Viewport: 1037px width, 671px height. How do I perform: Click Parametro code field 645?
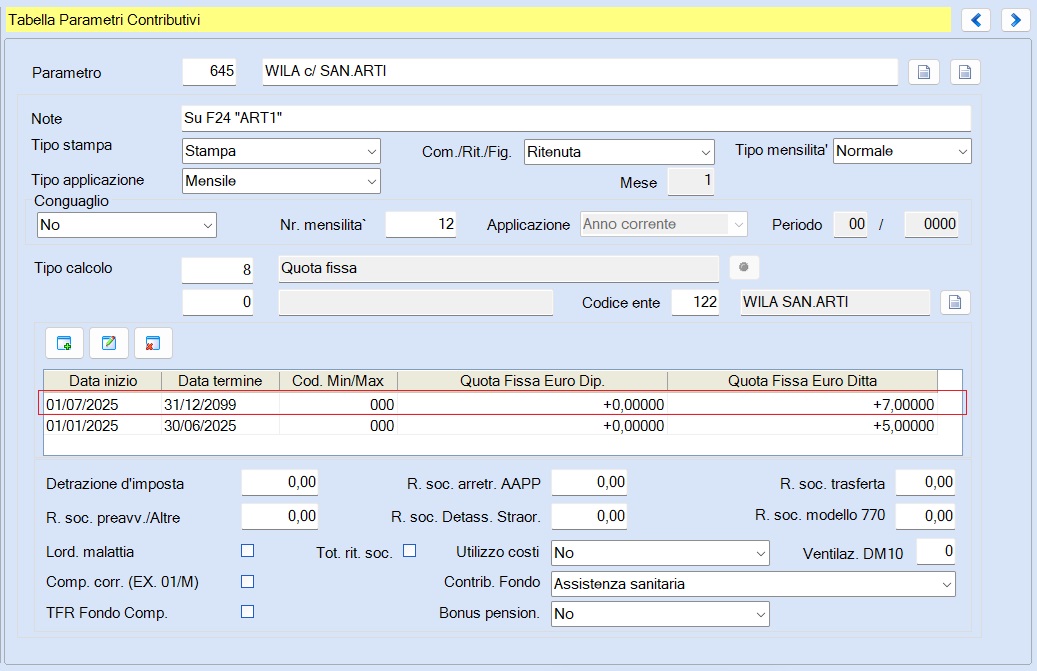209,71
